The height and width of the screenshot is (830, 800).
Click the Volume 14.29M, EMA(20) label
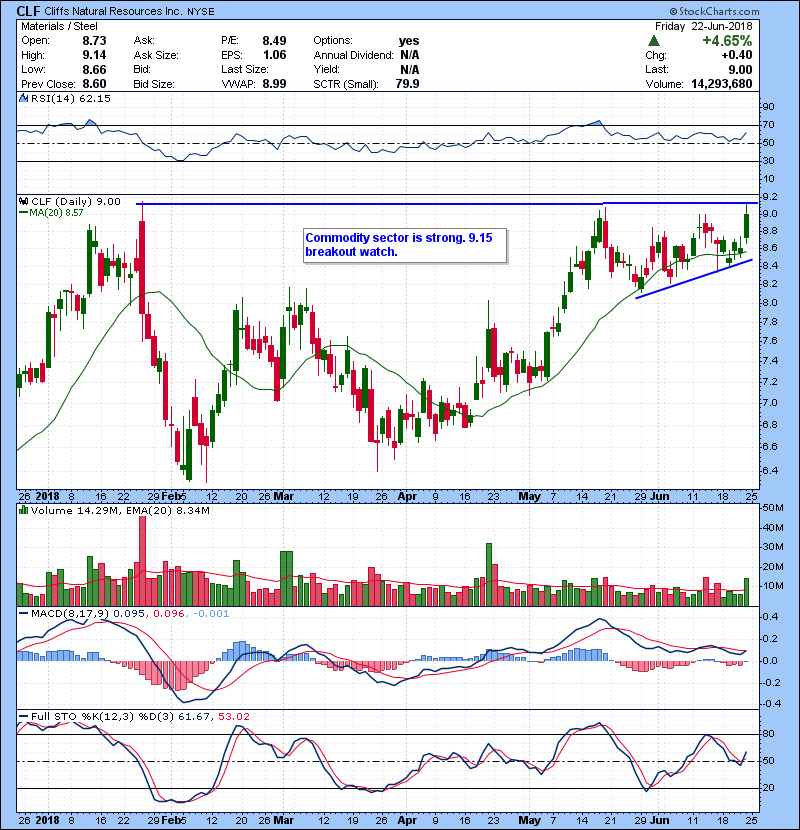point(120,510)
